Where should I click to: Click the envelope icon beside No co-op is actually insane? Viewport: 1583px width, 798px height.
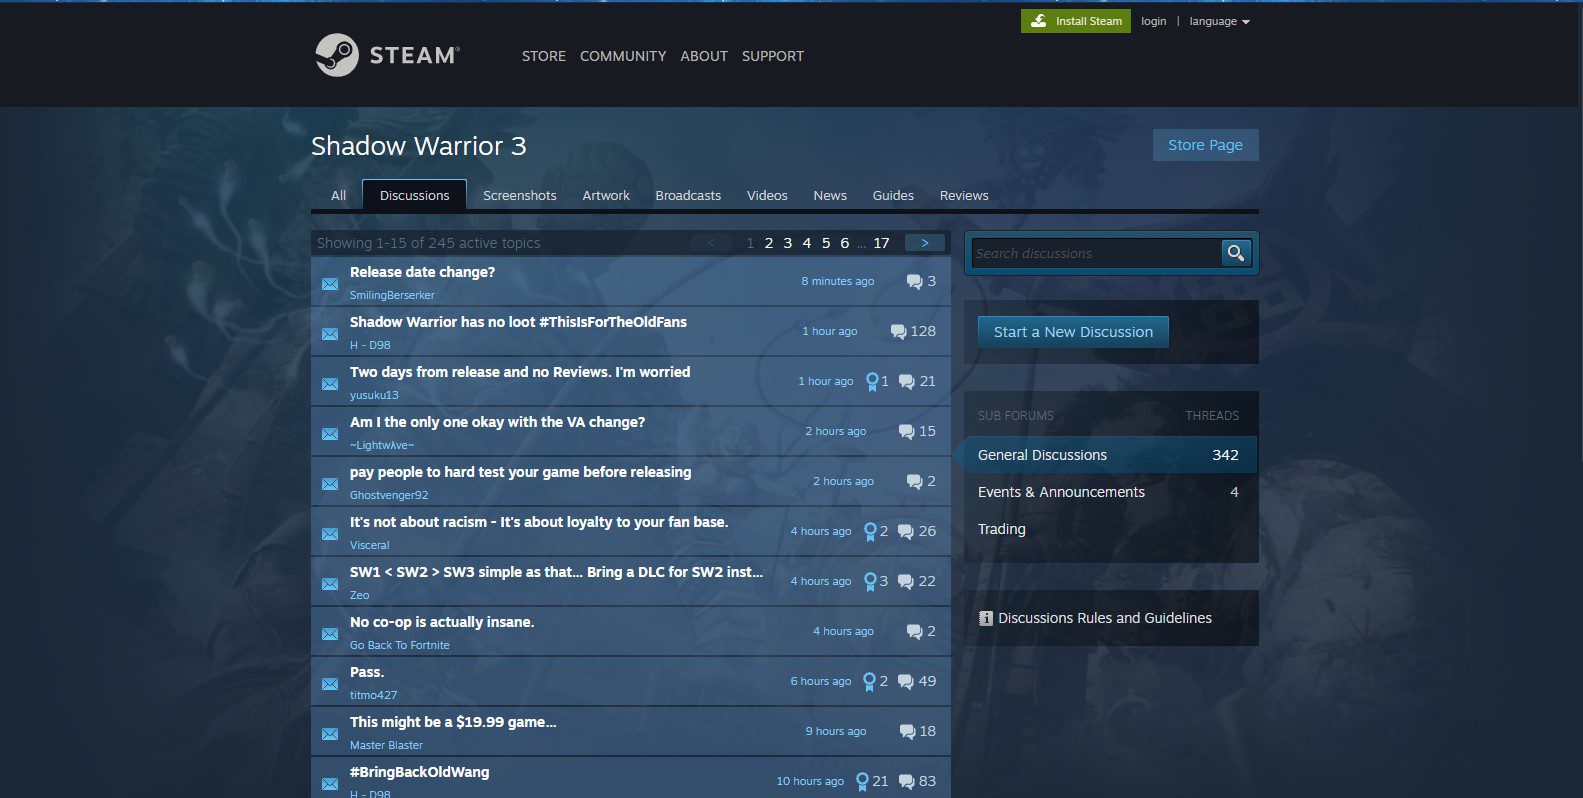(329, 634)
